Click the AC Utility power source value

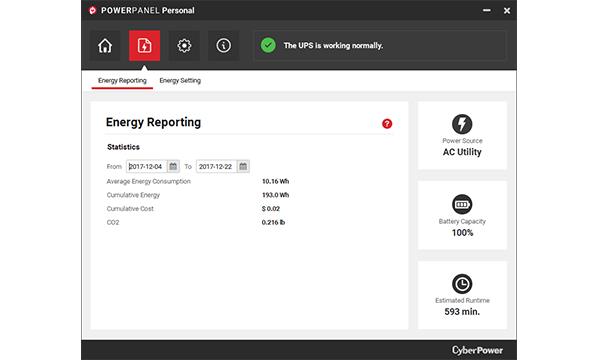[462, 152]
